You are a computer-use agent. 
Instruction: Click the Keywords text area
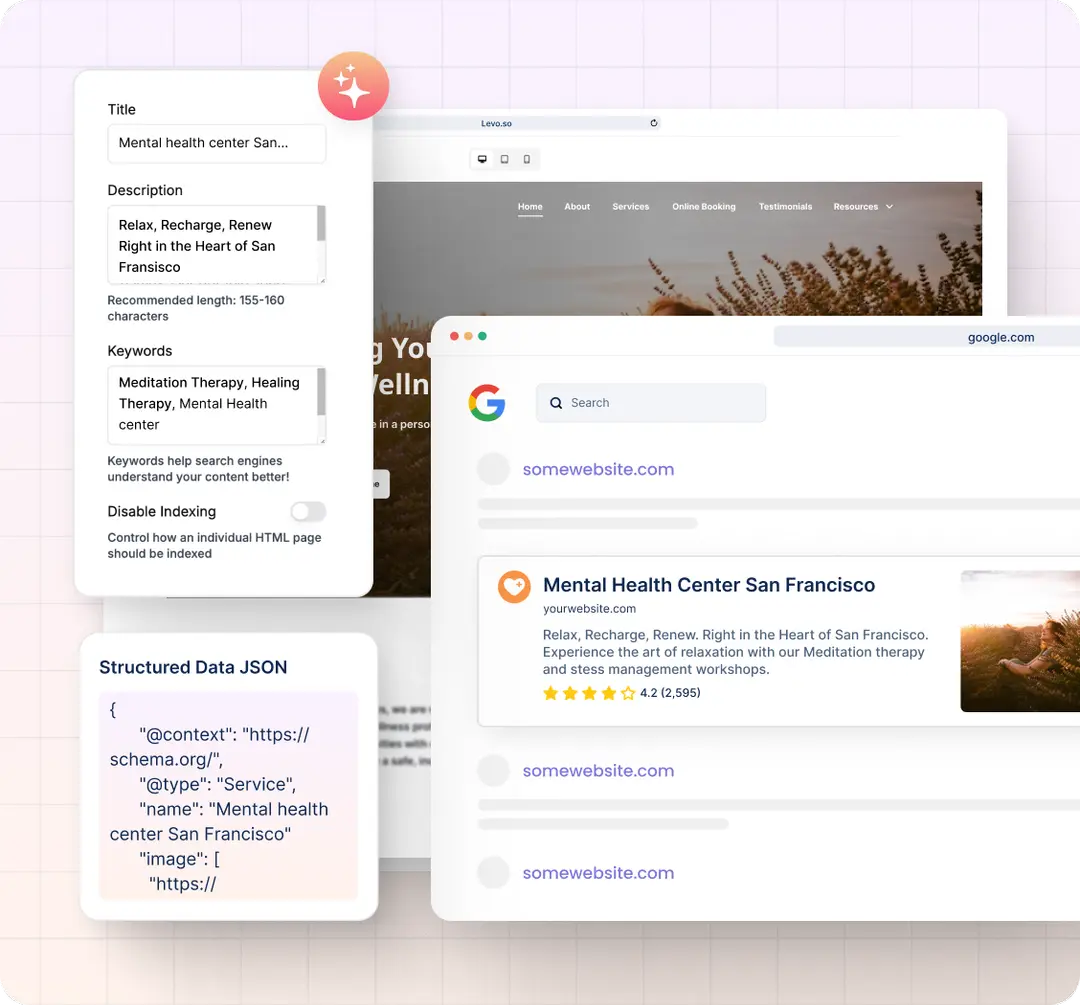click(x=216, y=405)
